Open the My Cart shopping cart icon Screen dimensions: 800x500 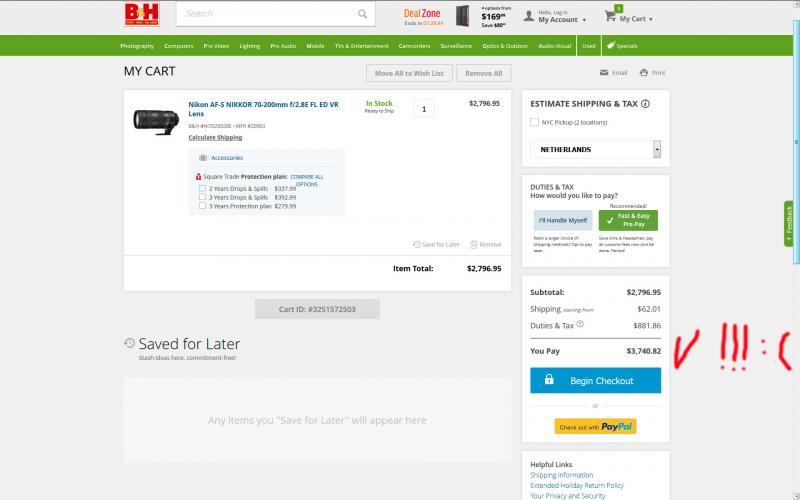610,16
